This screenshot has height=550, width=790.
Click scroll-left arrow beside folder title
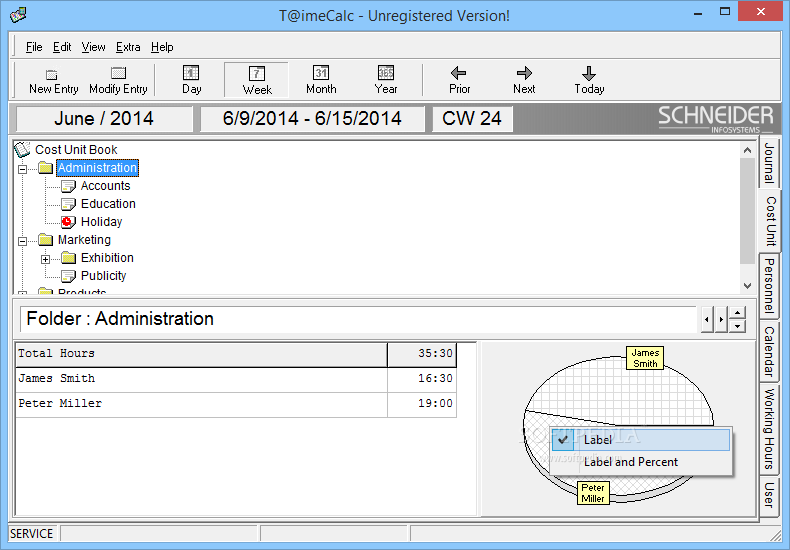click(707, 319)
